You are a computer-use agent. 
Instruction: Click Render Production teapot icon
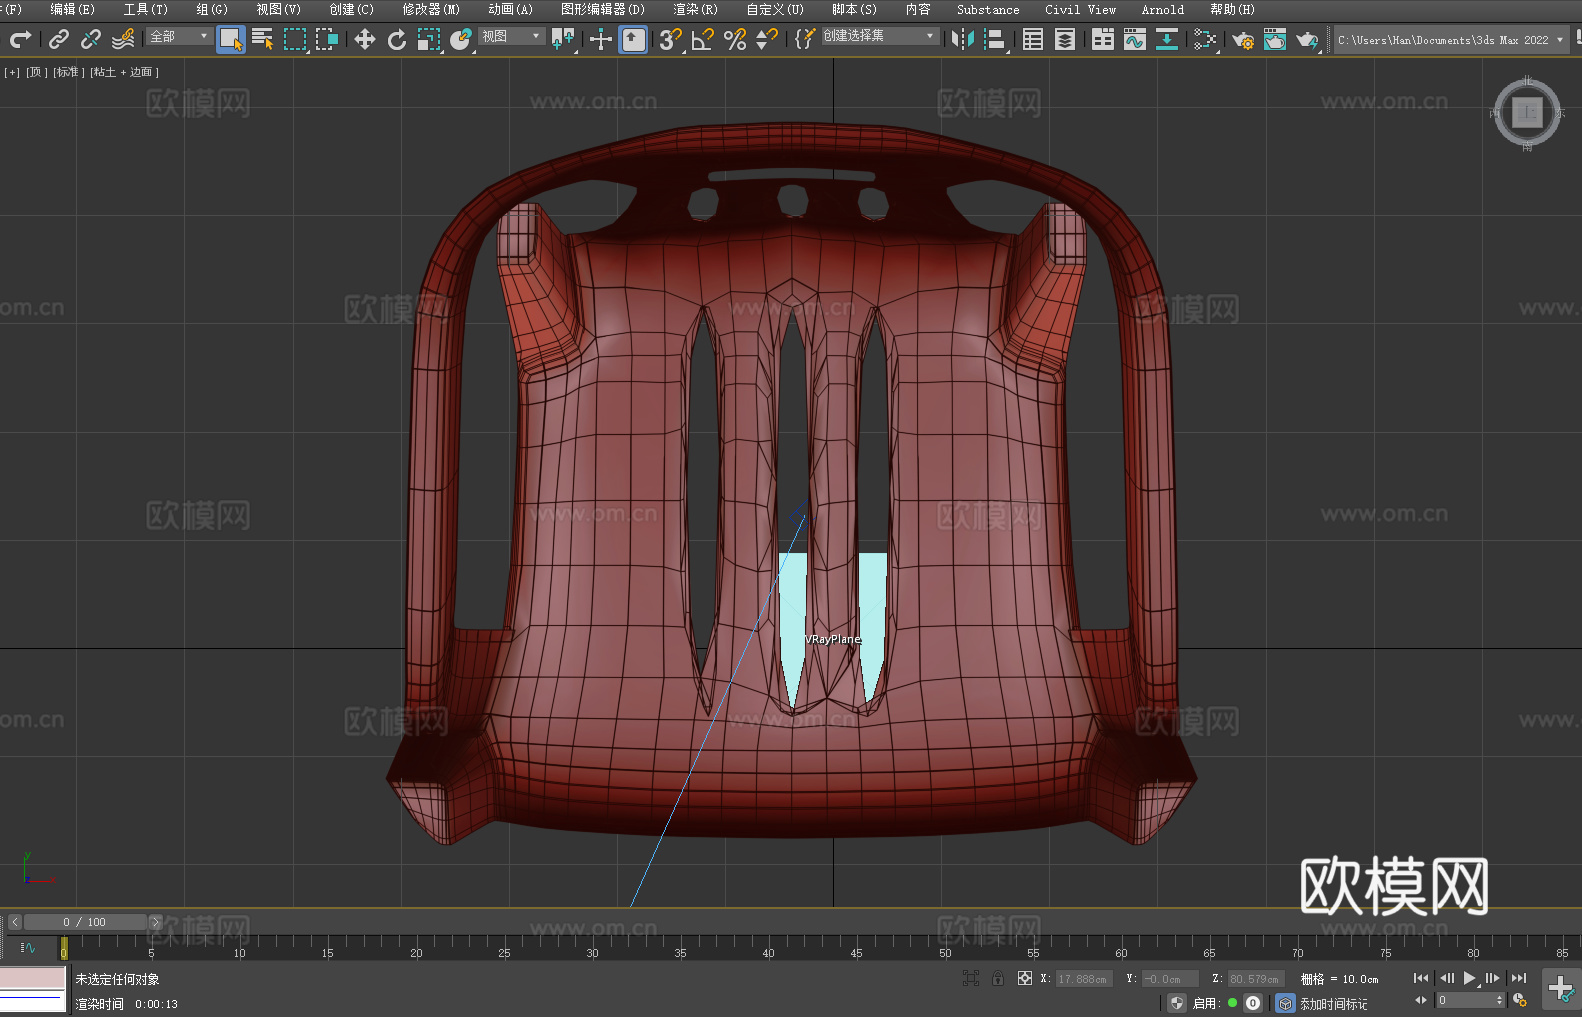tap(1307, 39)
